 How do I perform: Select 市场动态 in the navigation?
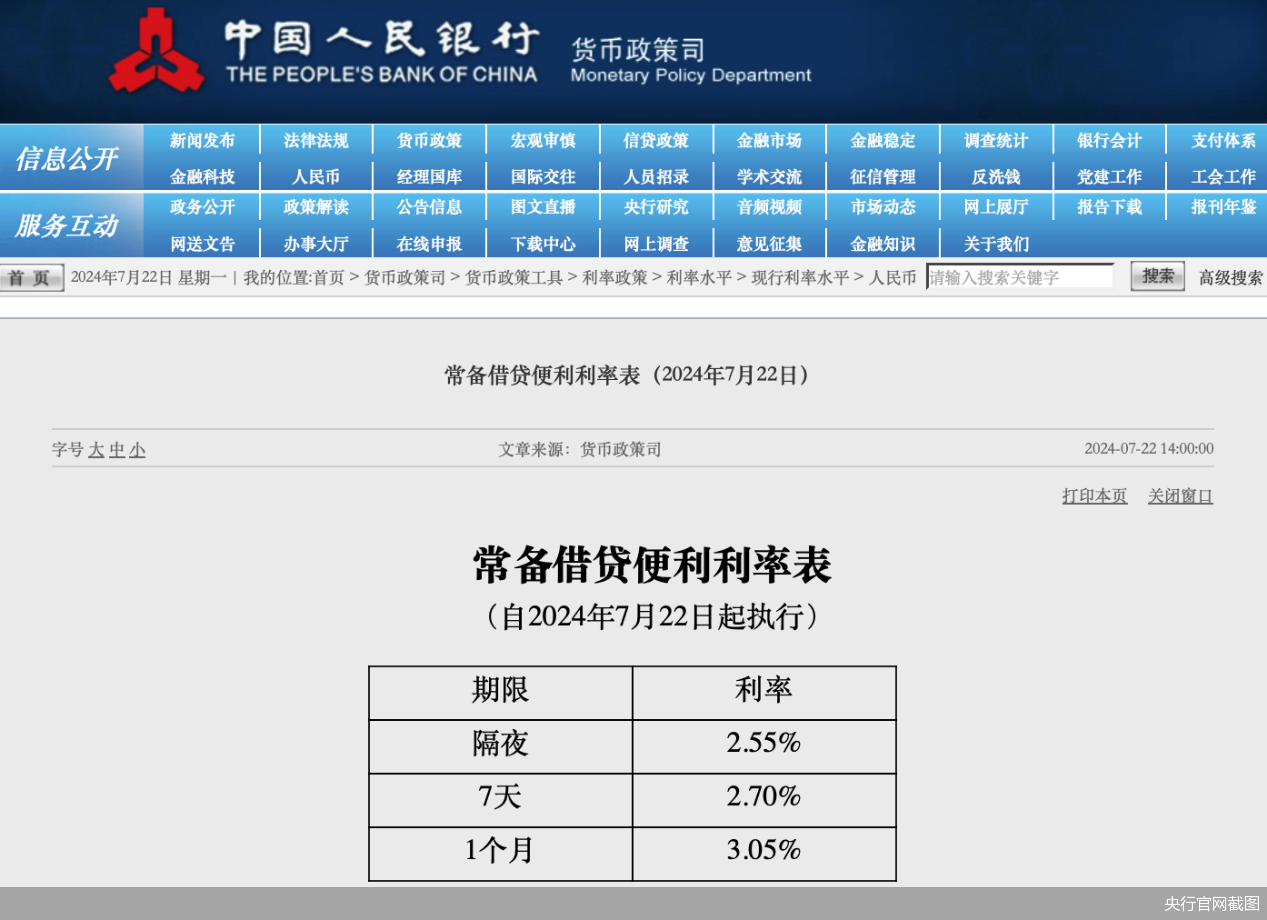point(883,207)
